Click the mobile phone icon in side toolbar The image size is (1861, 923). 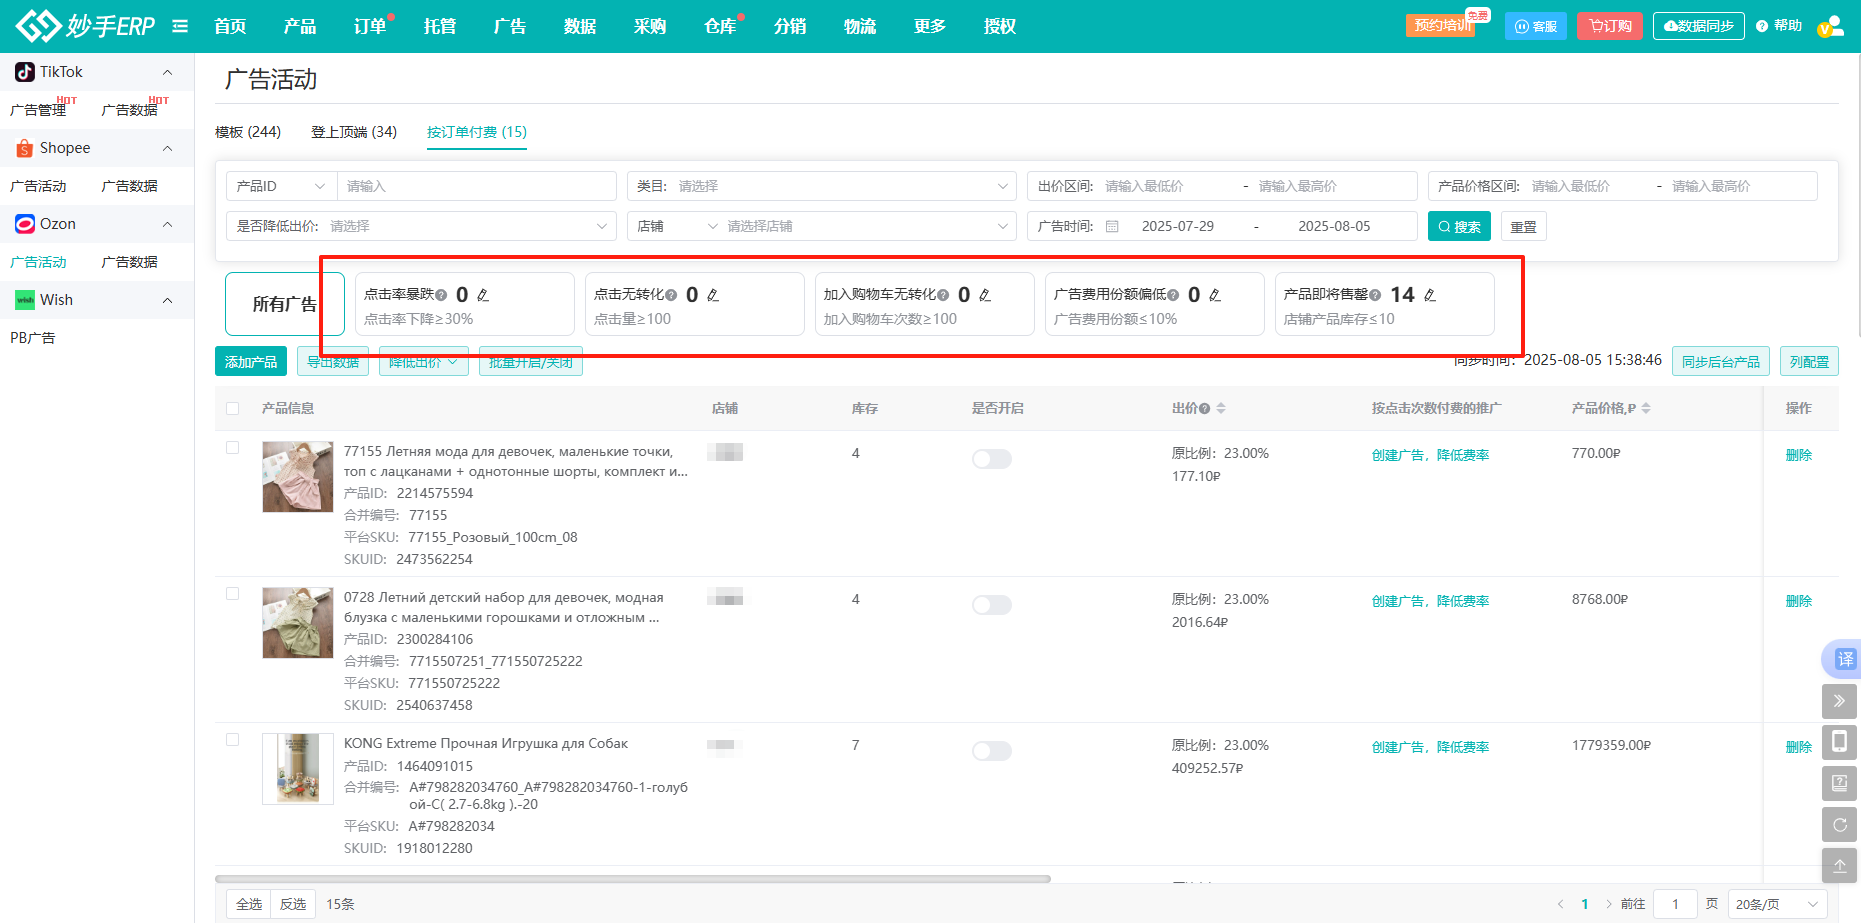click(x=1839, y=742)
